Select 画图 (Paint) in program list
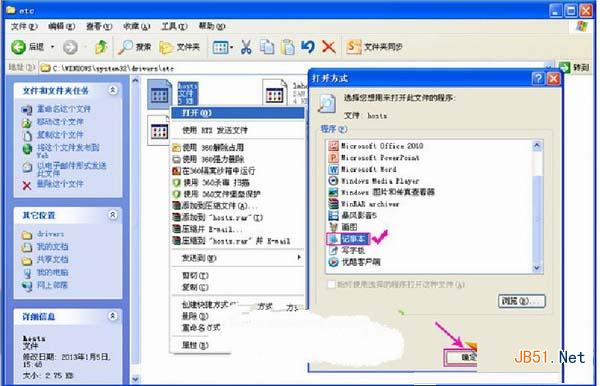 (343, 227)
